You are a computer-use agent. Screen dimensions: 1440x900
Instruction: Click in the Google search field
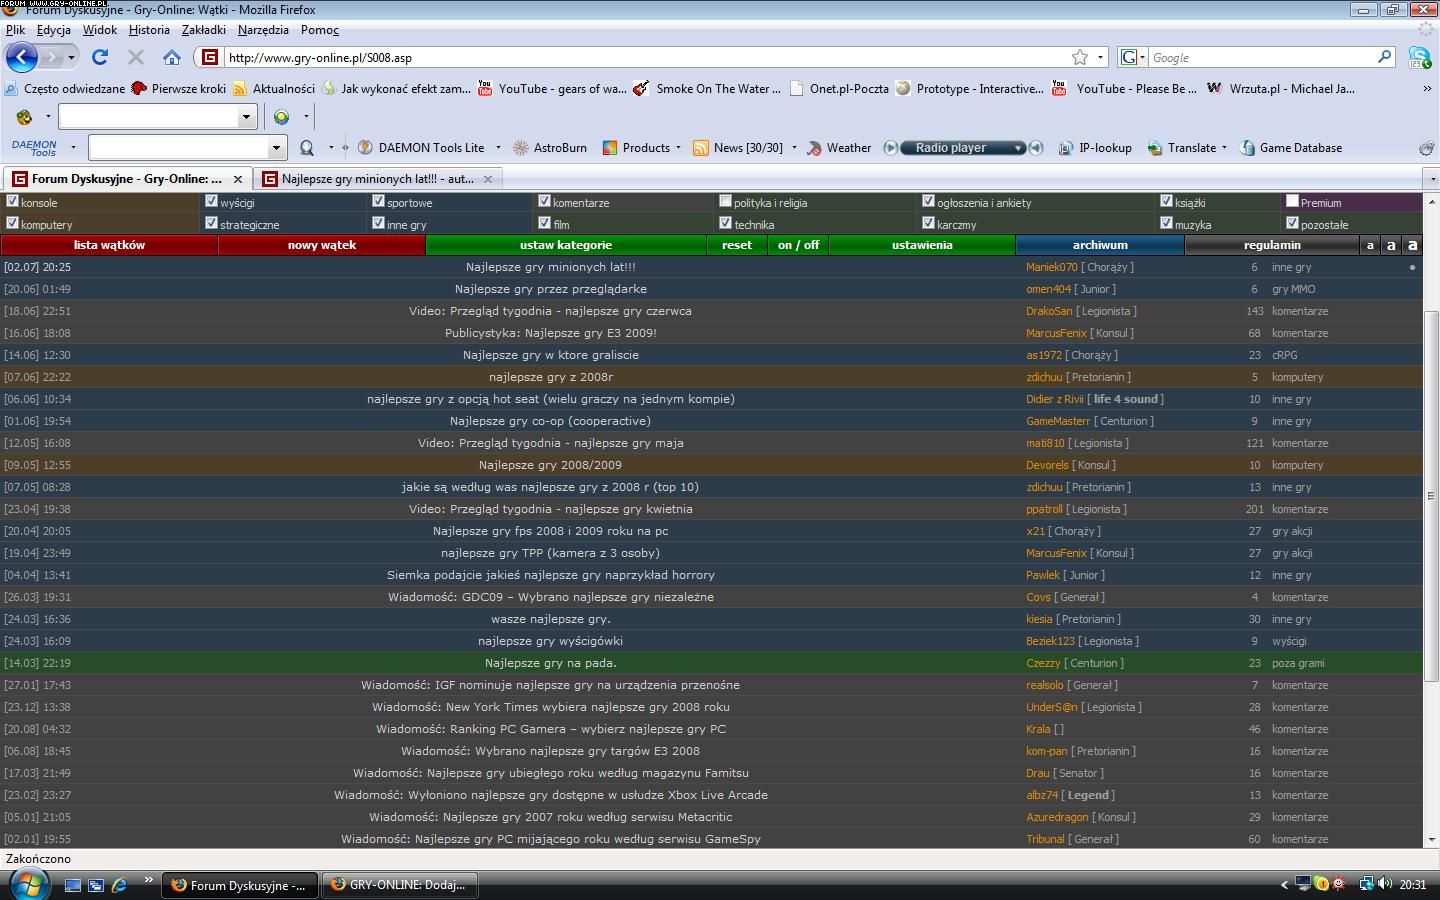[1262, 58]
